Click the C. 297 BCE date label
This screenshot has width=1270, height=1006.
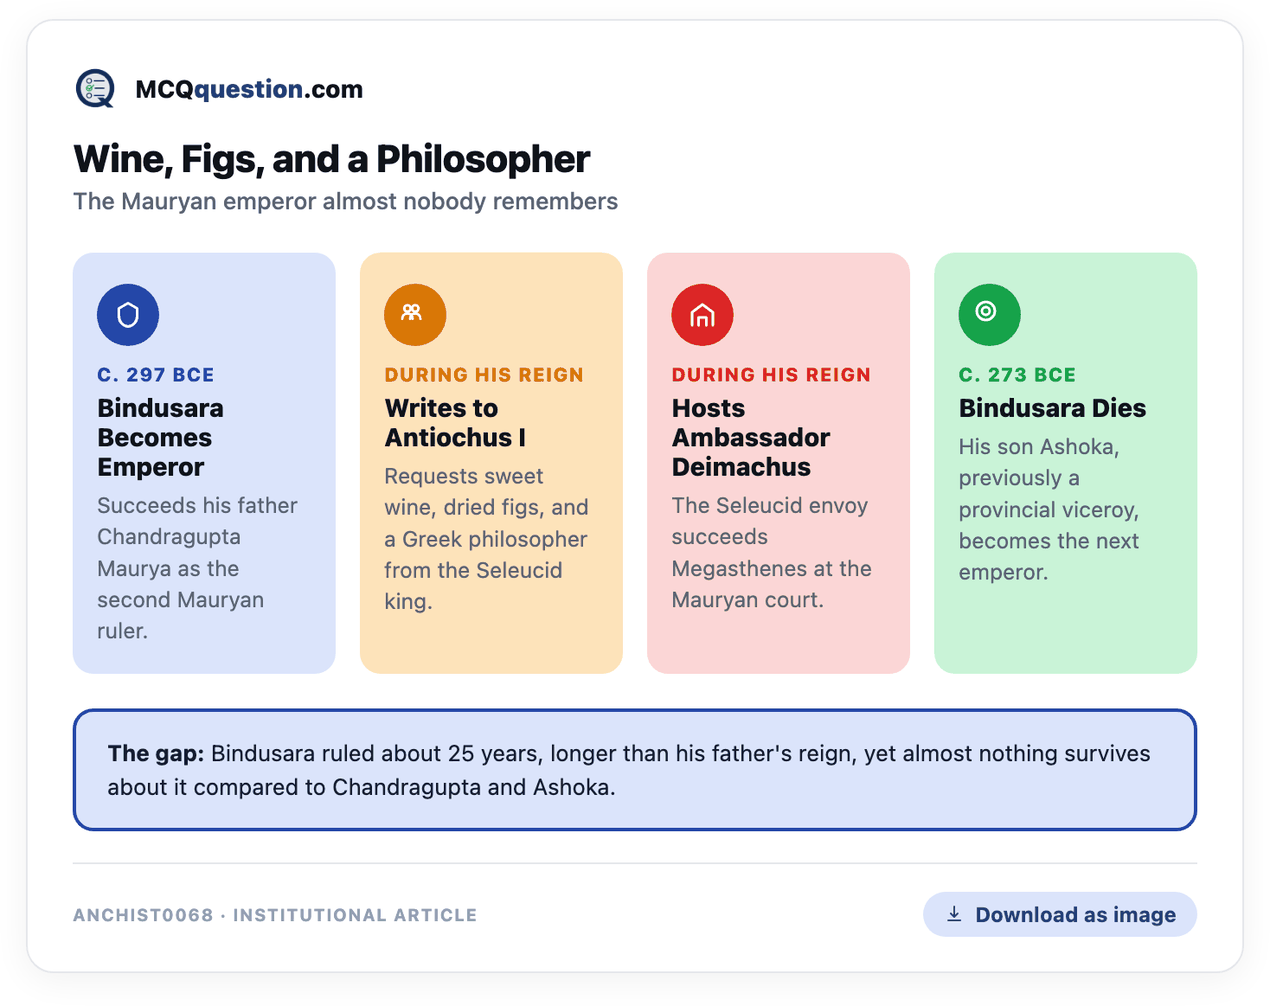tap(156, 375)
